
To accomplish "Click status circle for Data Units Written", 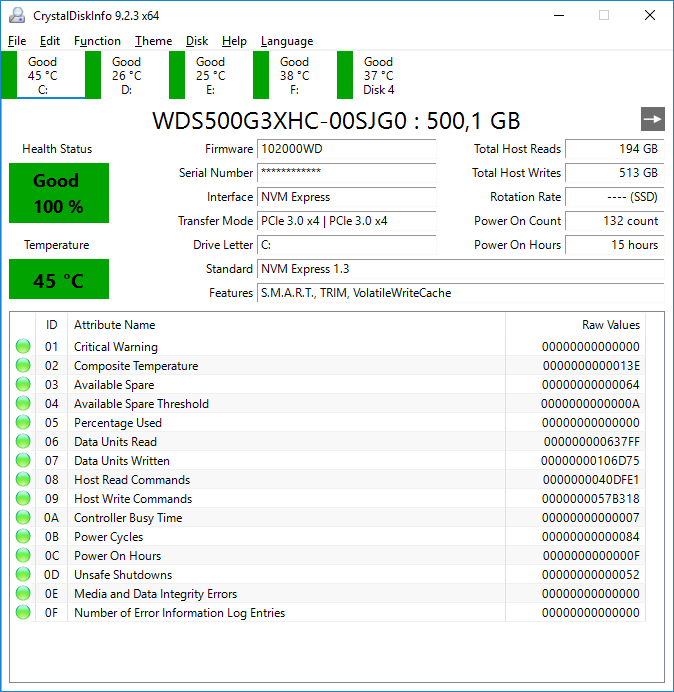I will coord(23,460).
